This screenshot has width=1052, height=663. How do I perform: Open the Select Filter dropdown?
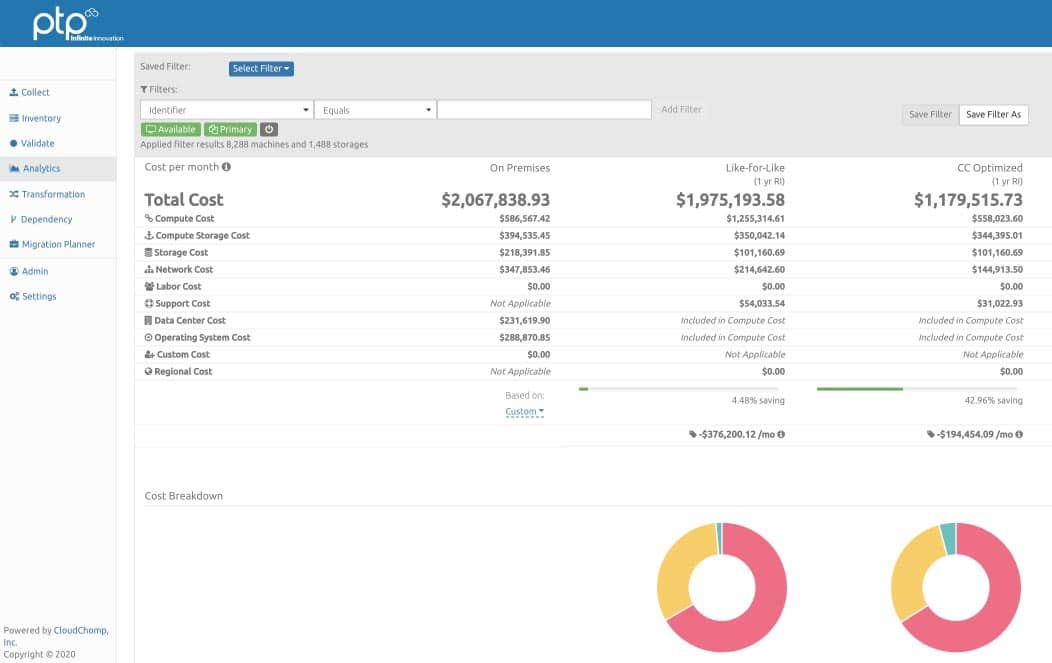[261, 69]
